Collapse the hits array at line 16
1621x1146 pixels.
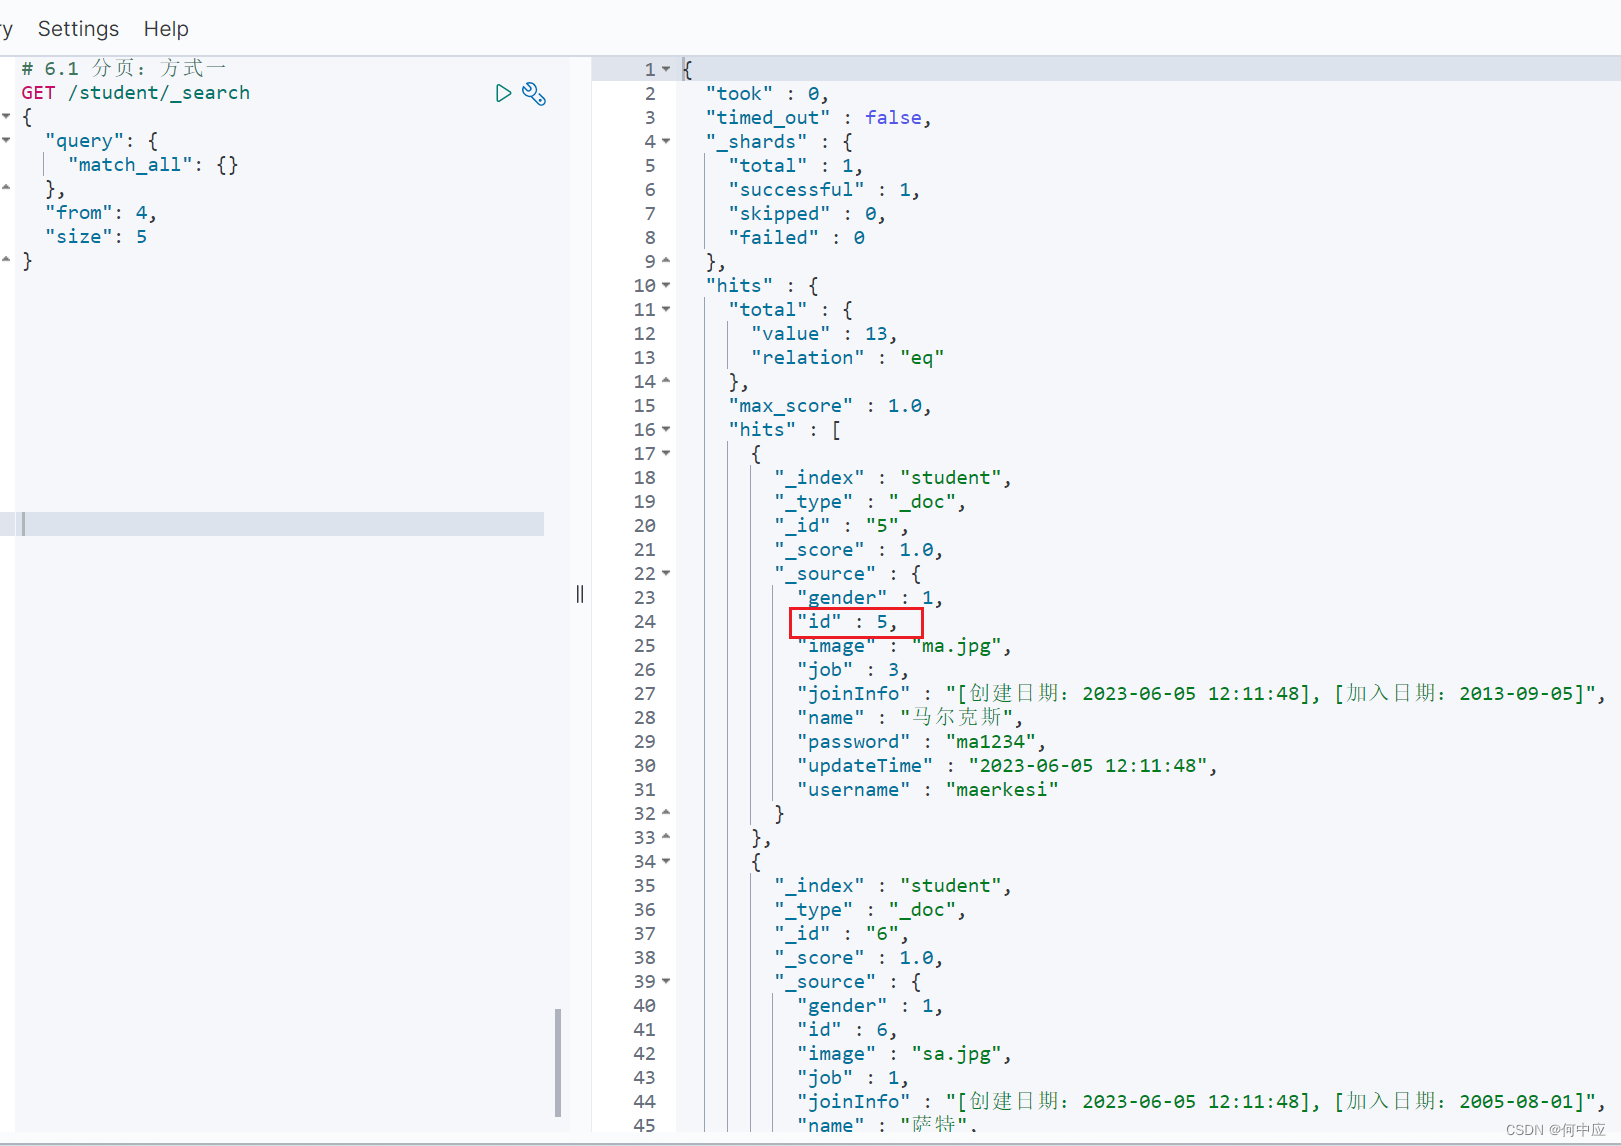666,429
